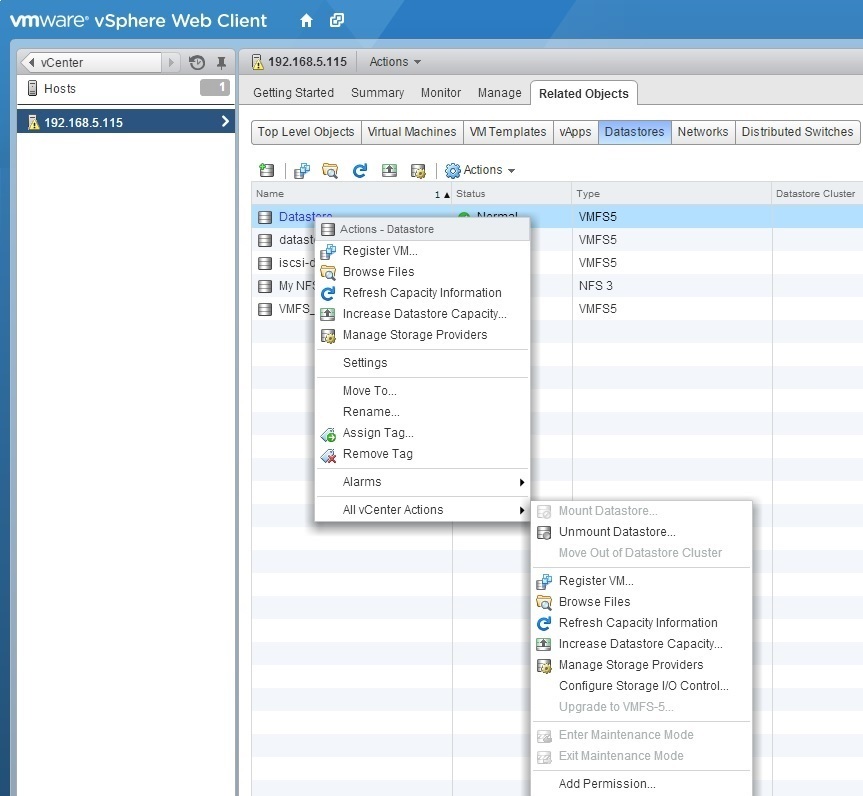Click the Type column header
Image resolution: width=863 pixels, height=796 pixels.
[671, 194]
